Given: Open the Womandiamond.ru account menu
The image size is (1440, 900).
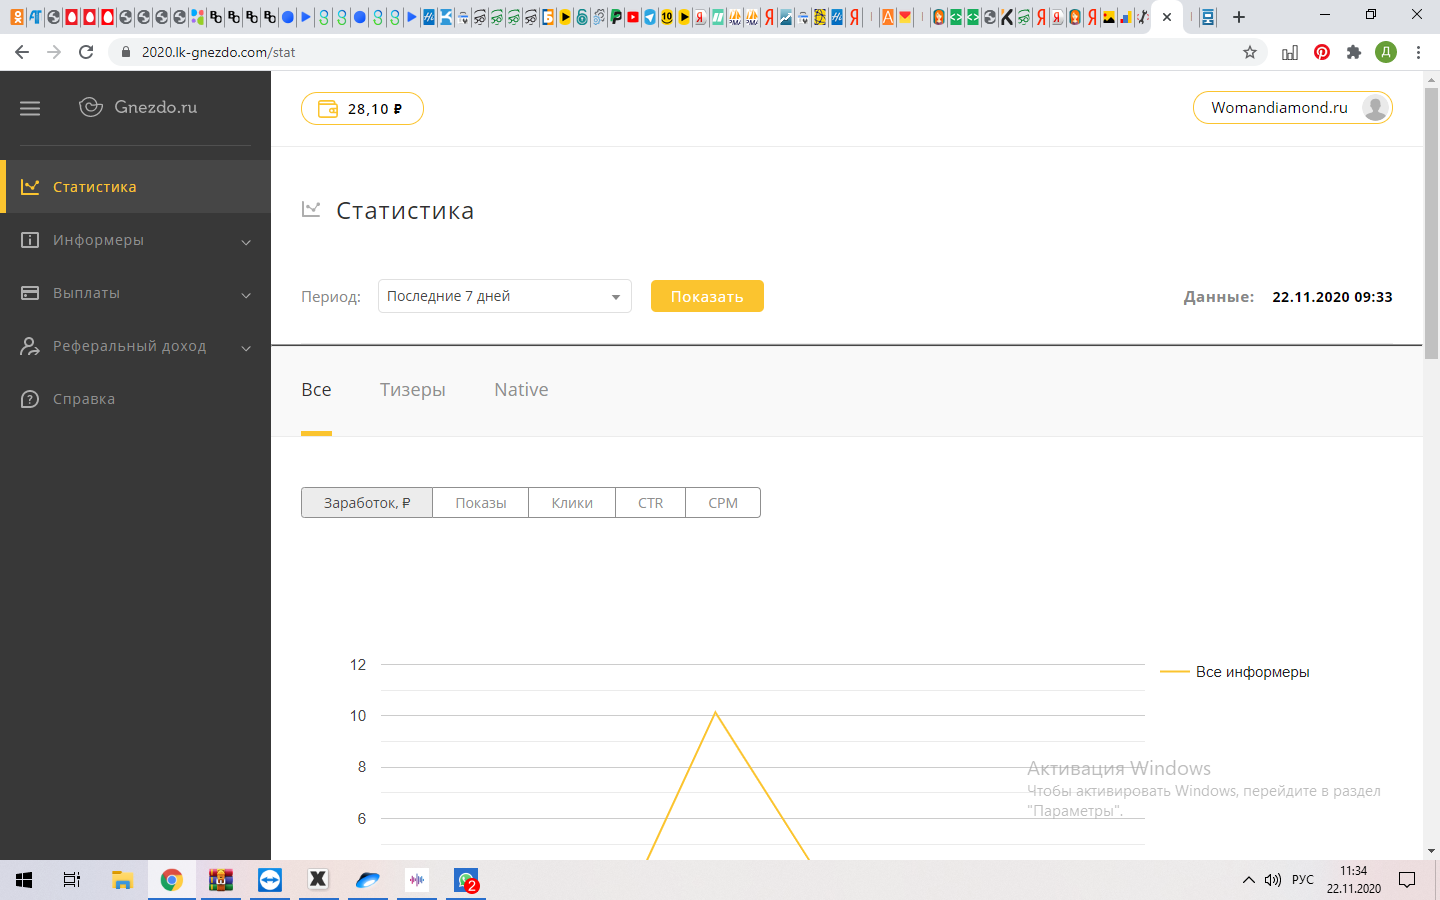Looking at the screenshot, I should coord(1293,108).
